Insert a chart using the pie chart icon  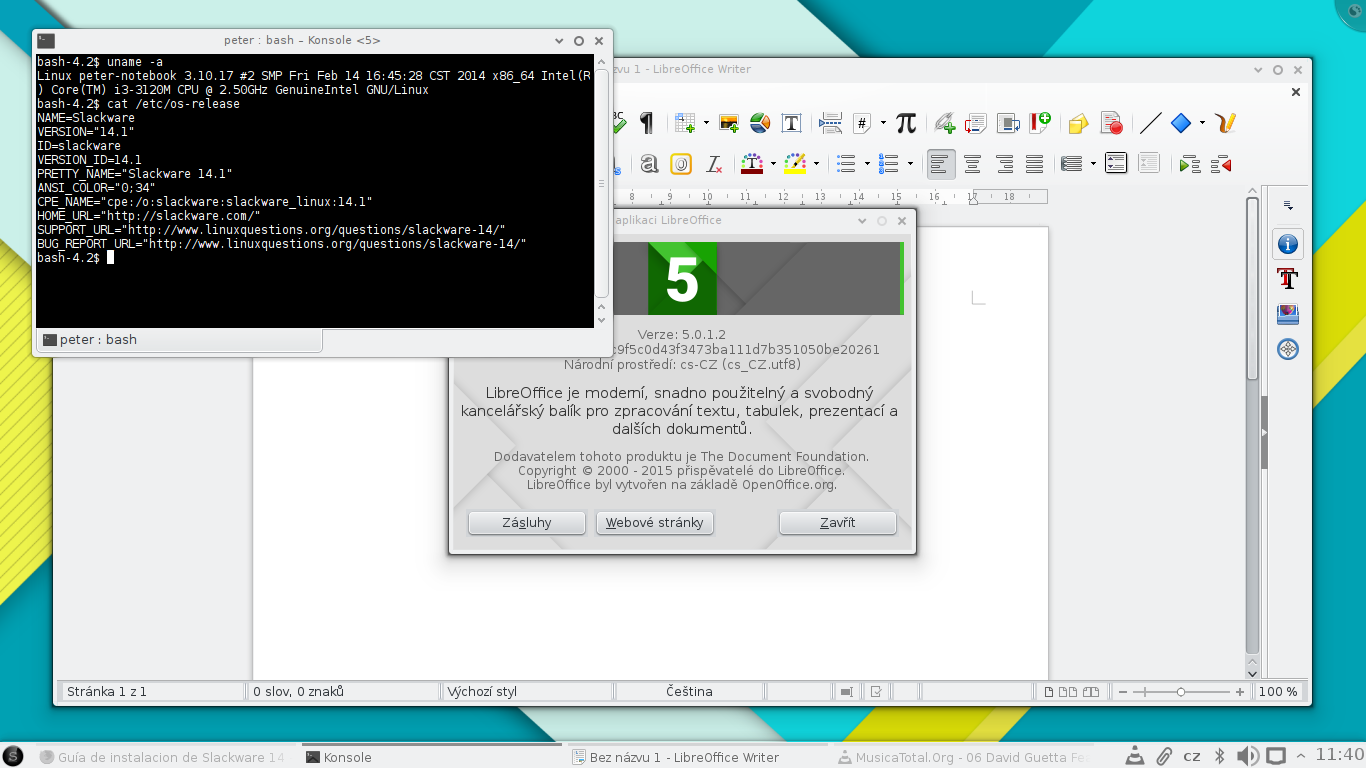click(759, 123)
